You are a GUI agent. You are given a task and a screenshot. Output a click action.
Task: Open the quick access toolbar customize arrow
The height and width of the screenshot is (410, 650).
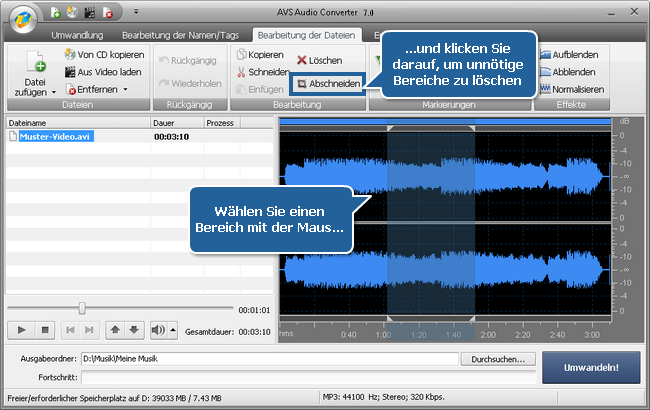coord(136,12)
